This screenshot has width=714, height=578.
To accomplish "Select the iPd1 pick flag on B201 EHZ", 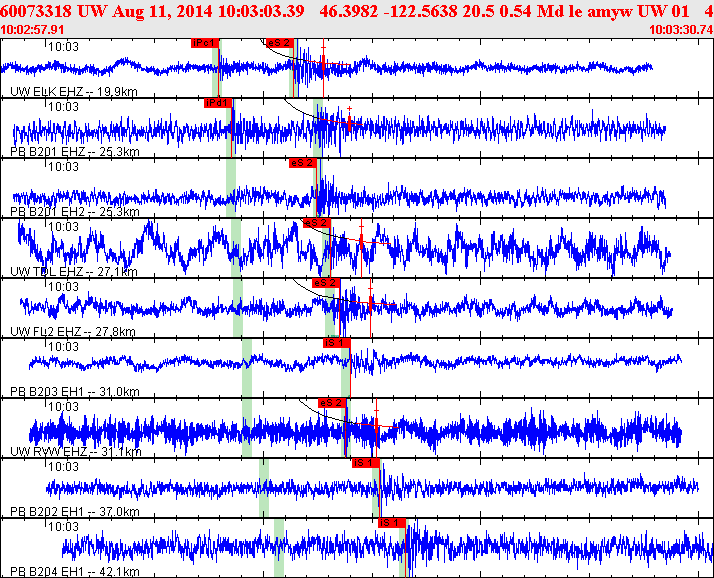I will click(218, 103).
